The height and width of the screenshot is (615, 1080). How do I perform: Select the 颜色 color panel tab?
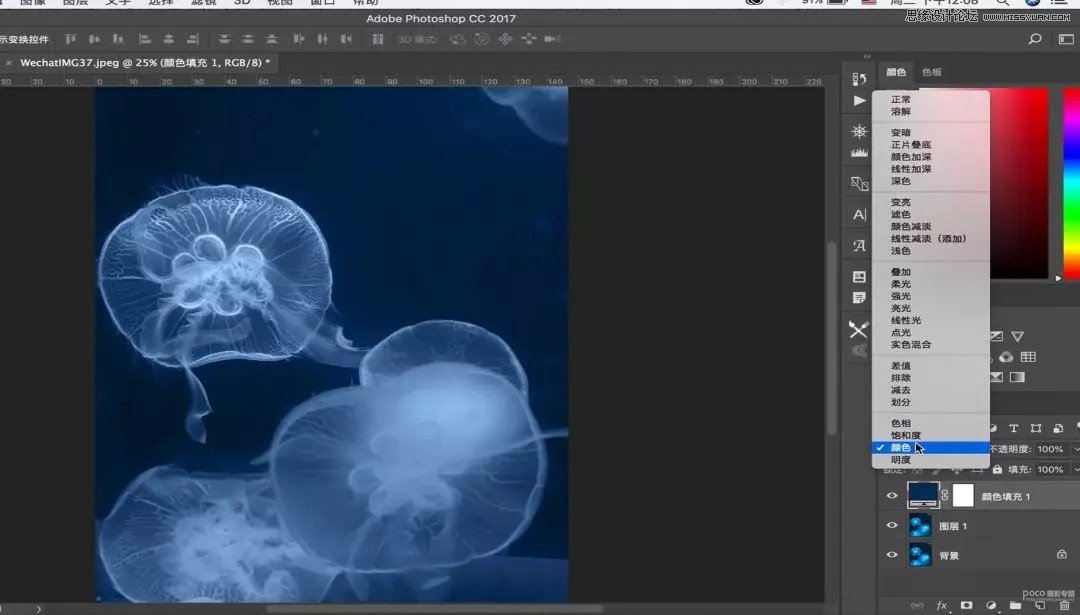[x=896, y=72]
